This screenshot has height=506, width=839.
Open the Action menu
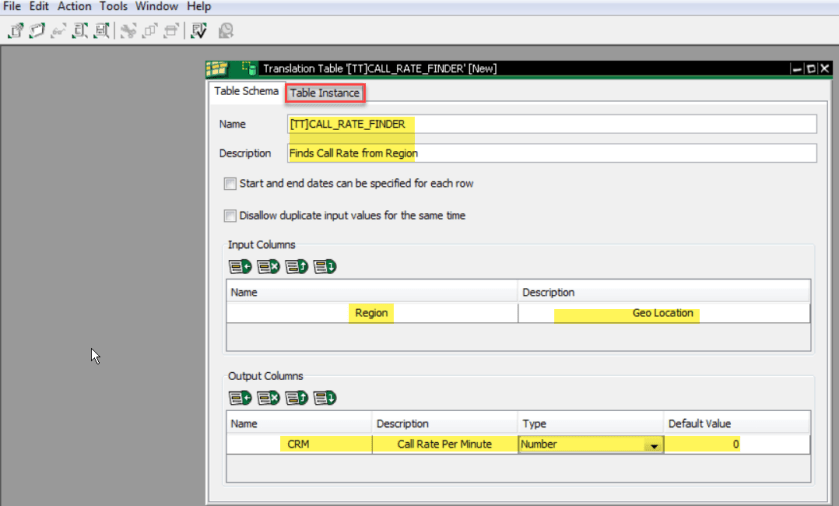coord(74,6)
